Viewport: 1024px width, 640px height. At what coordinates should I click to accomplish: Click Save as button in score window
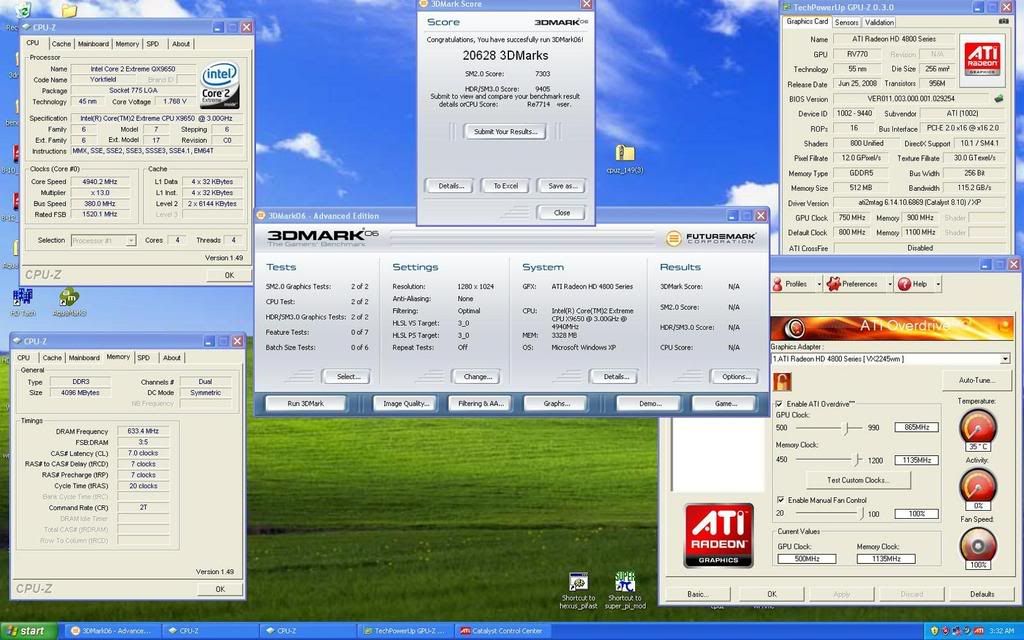coord(562,186)
